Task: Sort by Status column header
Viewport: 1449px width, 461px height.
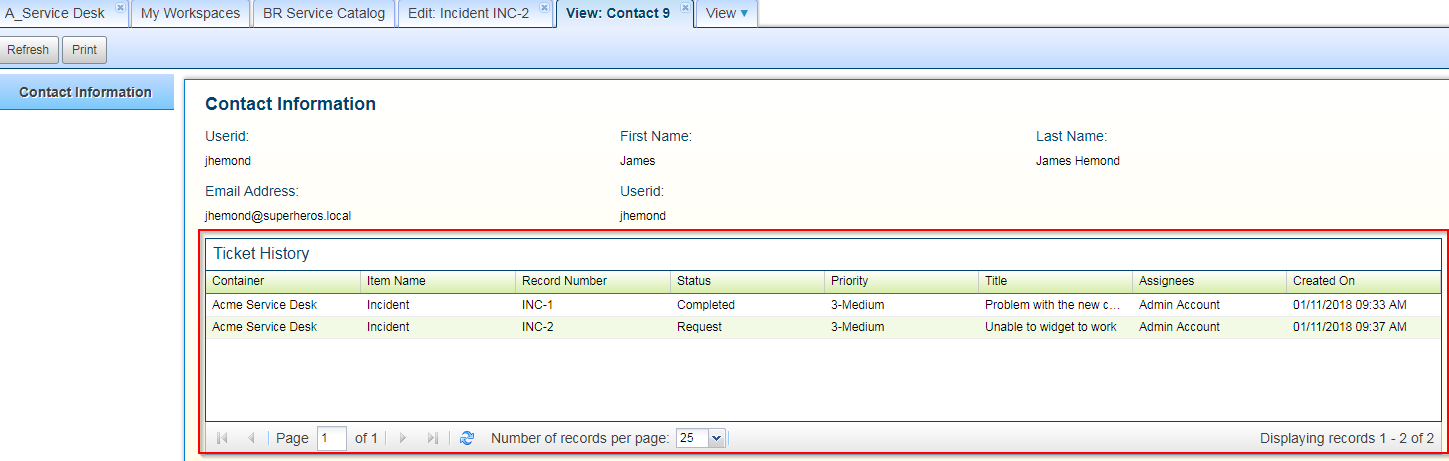Action: (x=747, y=281)
